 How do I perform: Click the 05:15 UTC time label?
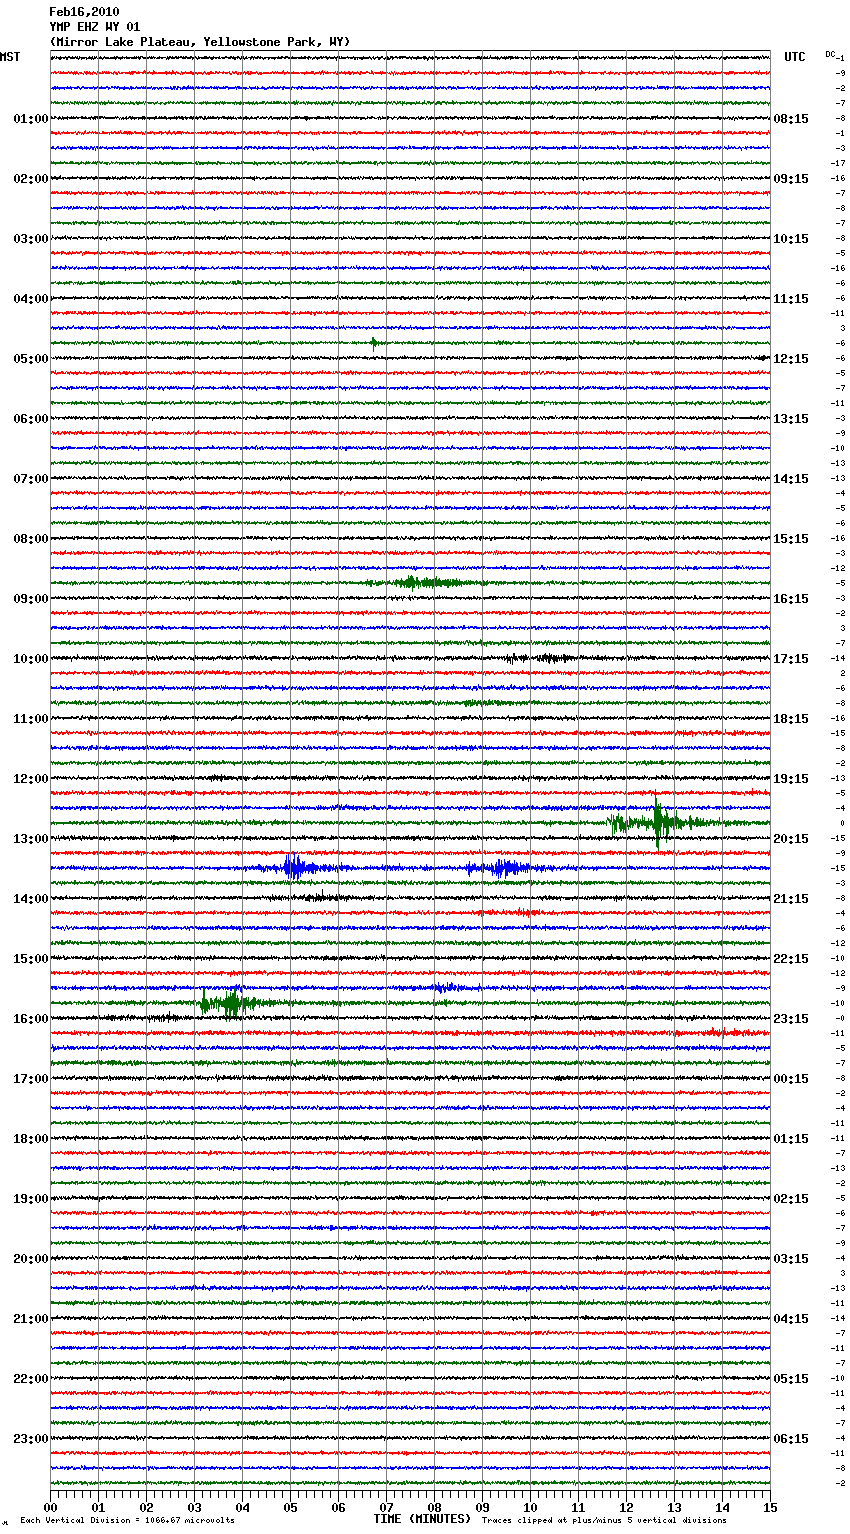coord(791,1379)
